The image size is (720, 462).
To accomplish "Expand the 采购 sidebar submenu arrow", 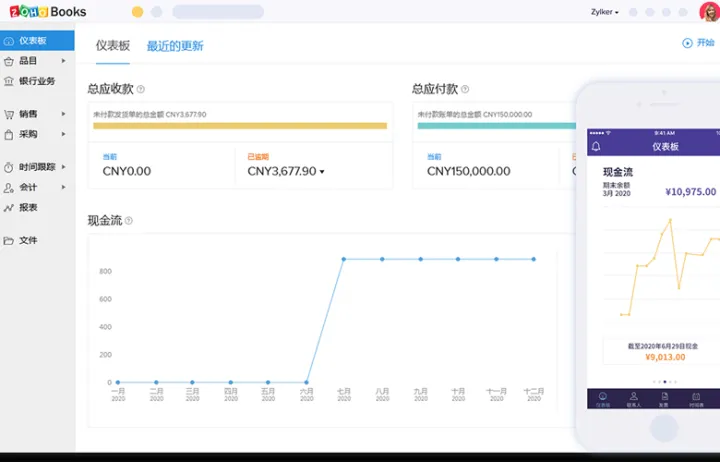I will tap(64, 134).
